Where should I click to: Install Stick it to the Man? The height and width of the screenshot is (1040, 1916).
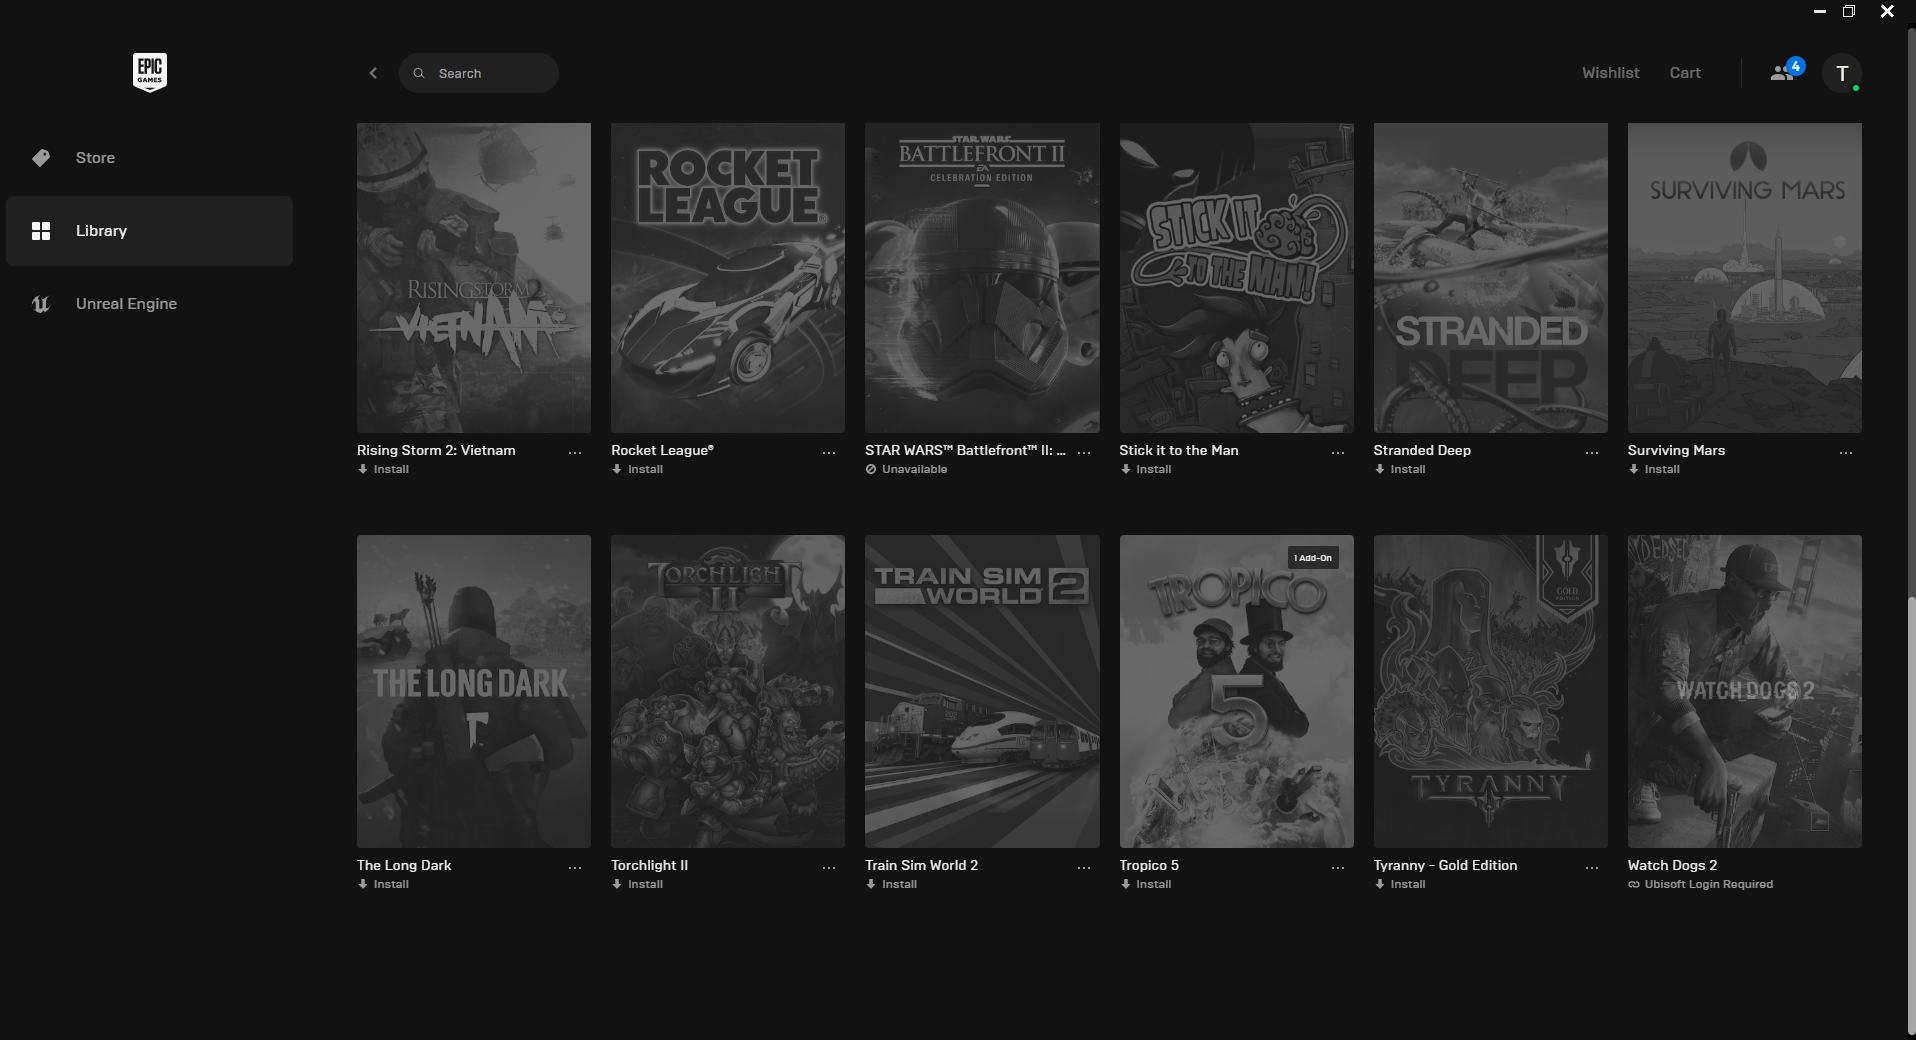click(1146, 469)
